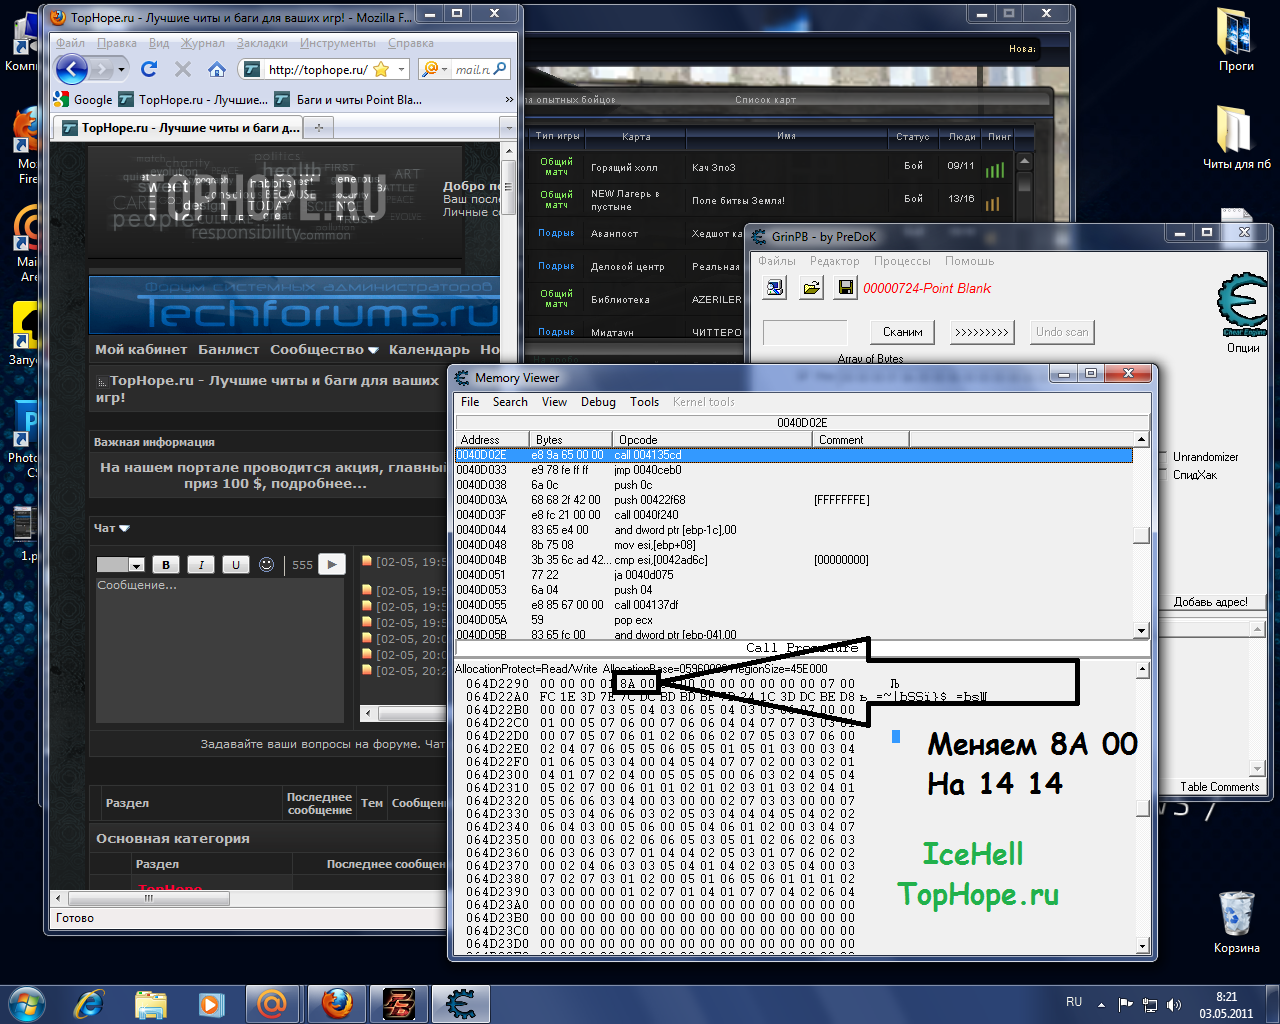1280x1024 pixels.
Task: Click the >>>>>>>>> next scan button
Action: 981,332
